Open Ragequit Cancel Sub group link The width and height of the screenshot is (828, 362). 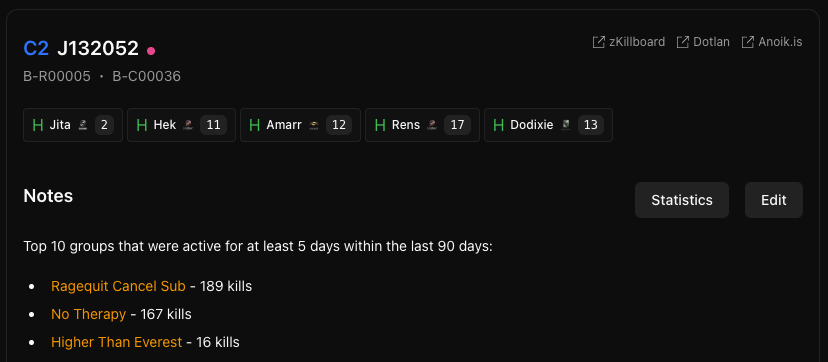tap(118, 286)
